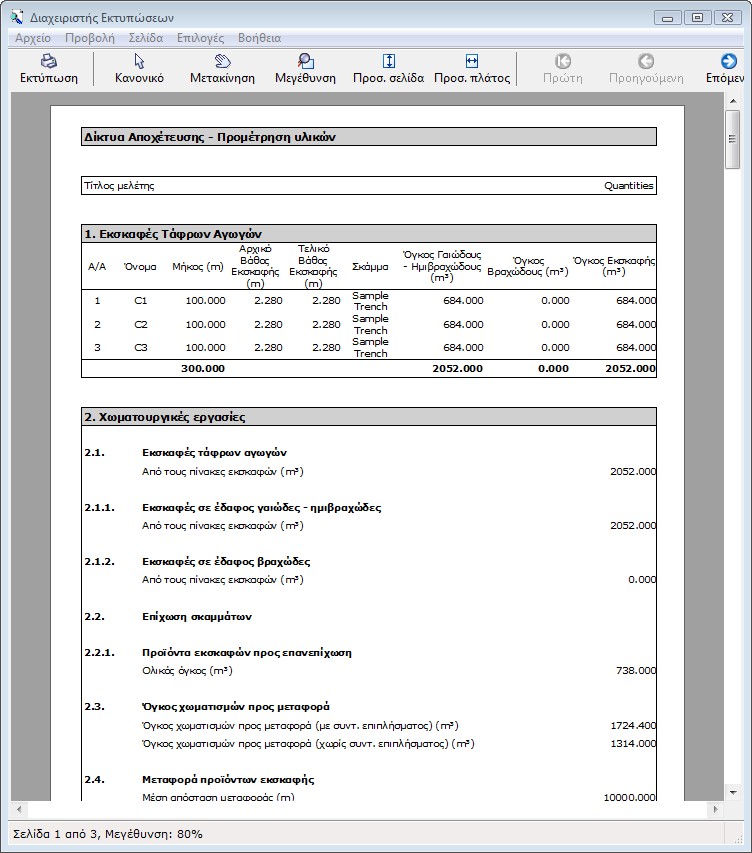
Task: Open the Βοήθεια menu
Action: (x=259, y=38)
